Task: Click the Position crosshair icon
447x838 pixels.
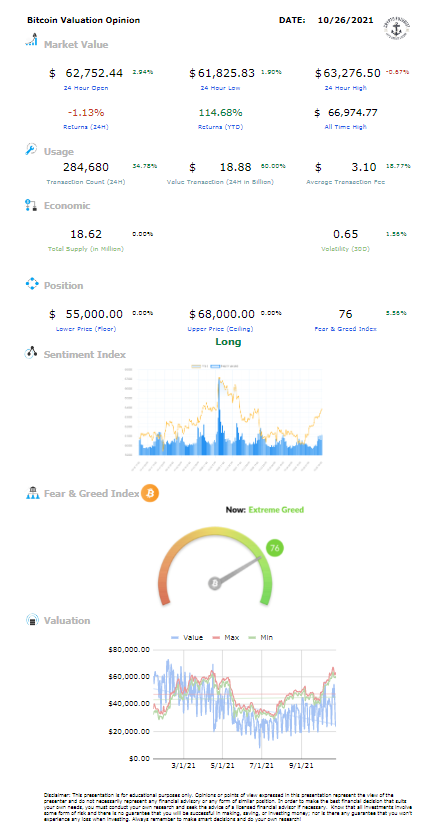Action: pyautogui.click(x=32, y=283)
